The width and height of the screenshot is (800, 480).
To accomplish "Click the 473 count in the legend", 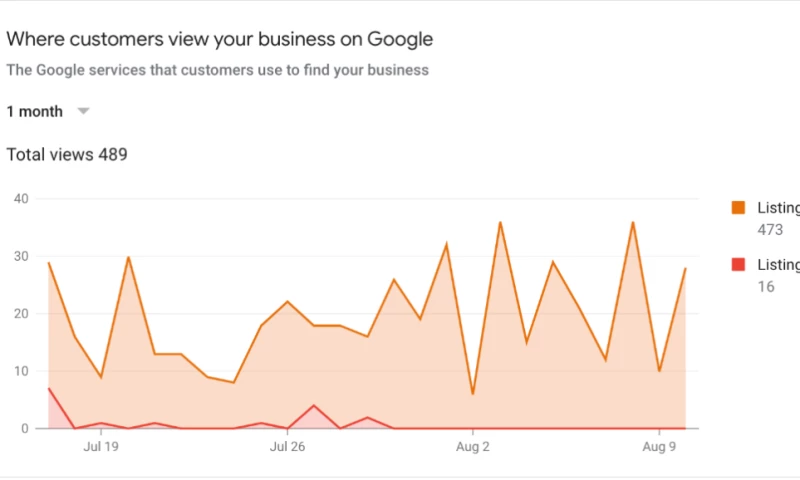I will [x=770, y=230].
